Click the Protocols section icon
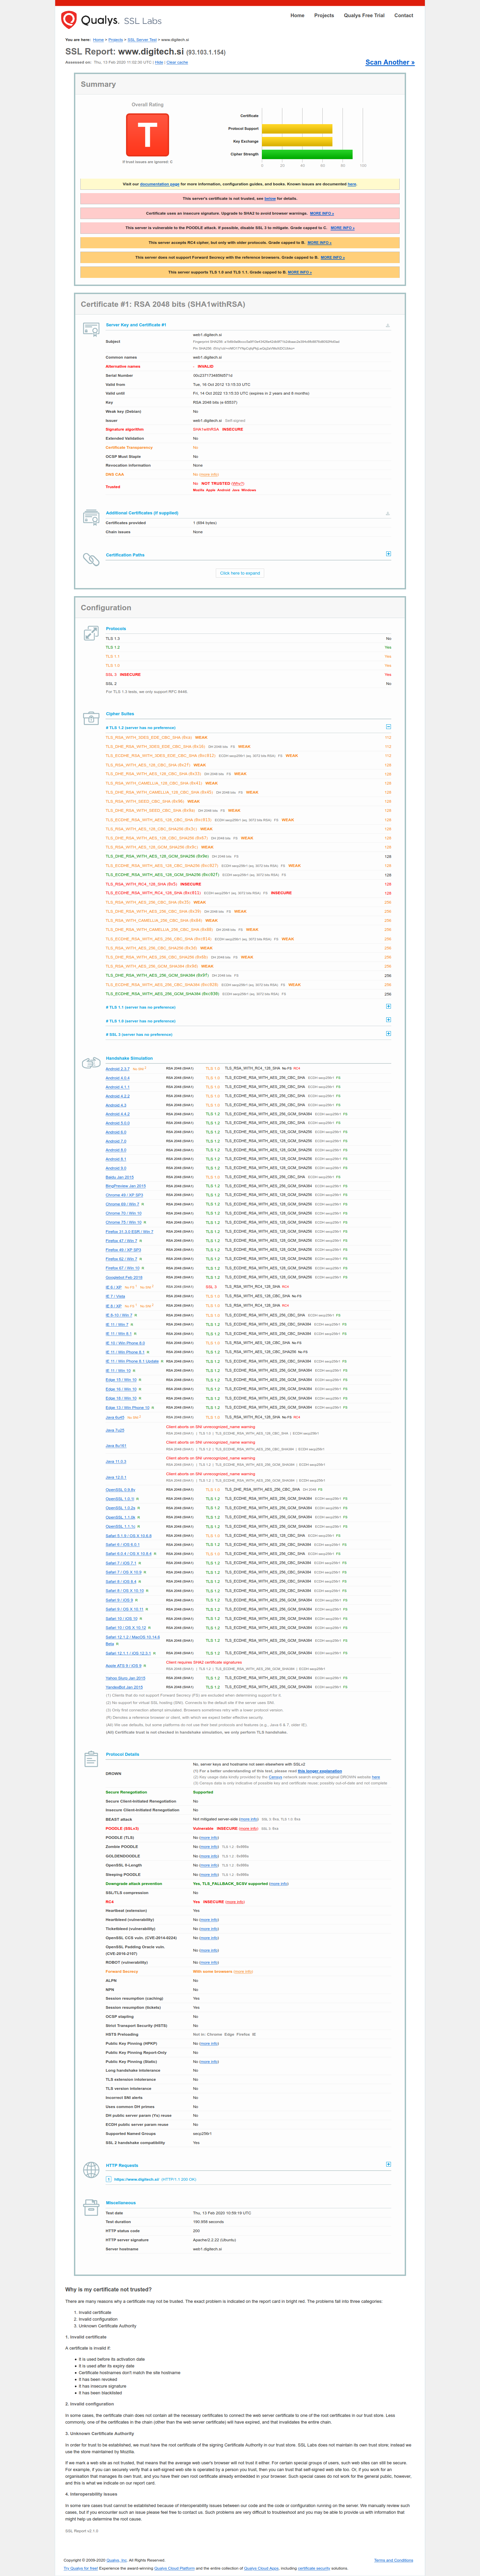The width and height of the screenshot is (480, 2576). [91, 633]
